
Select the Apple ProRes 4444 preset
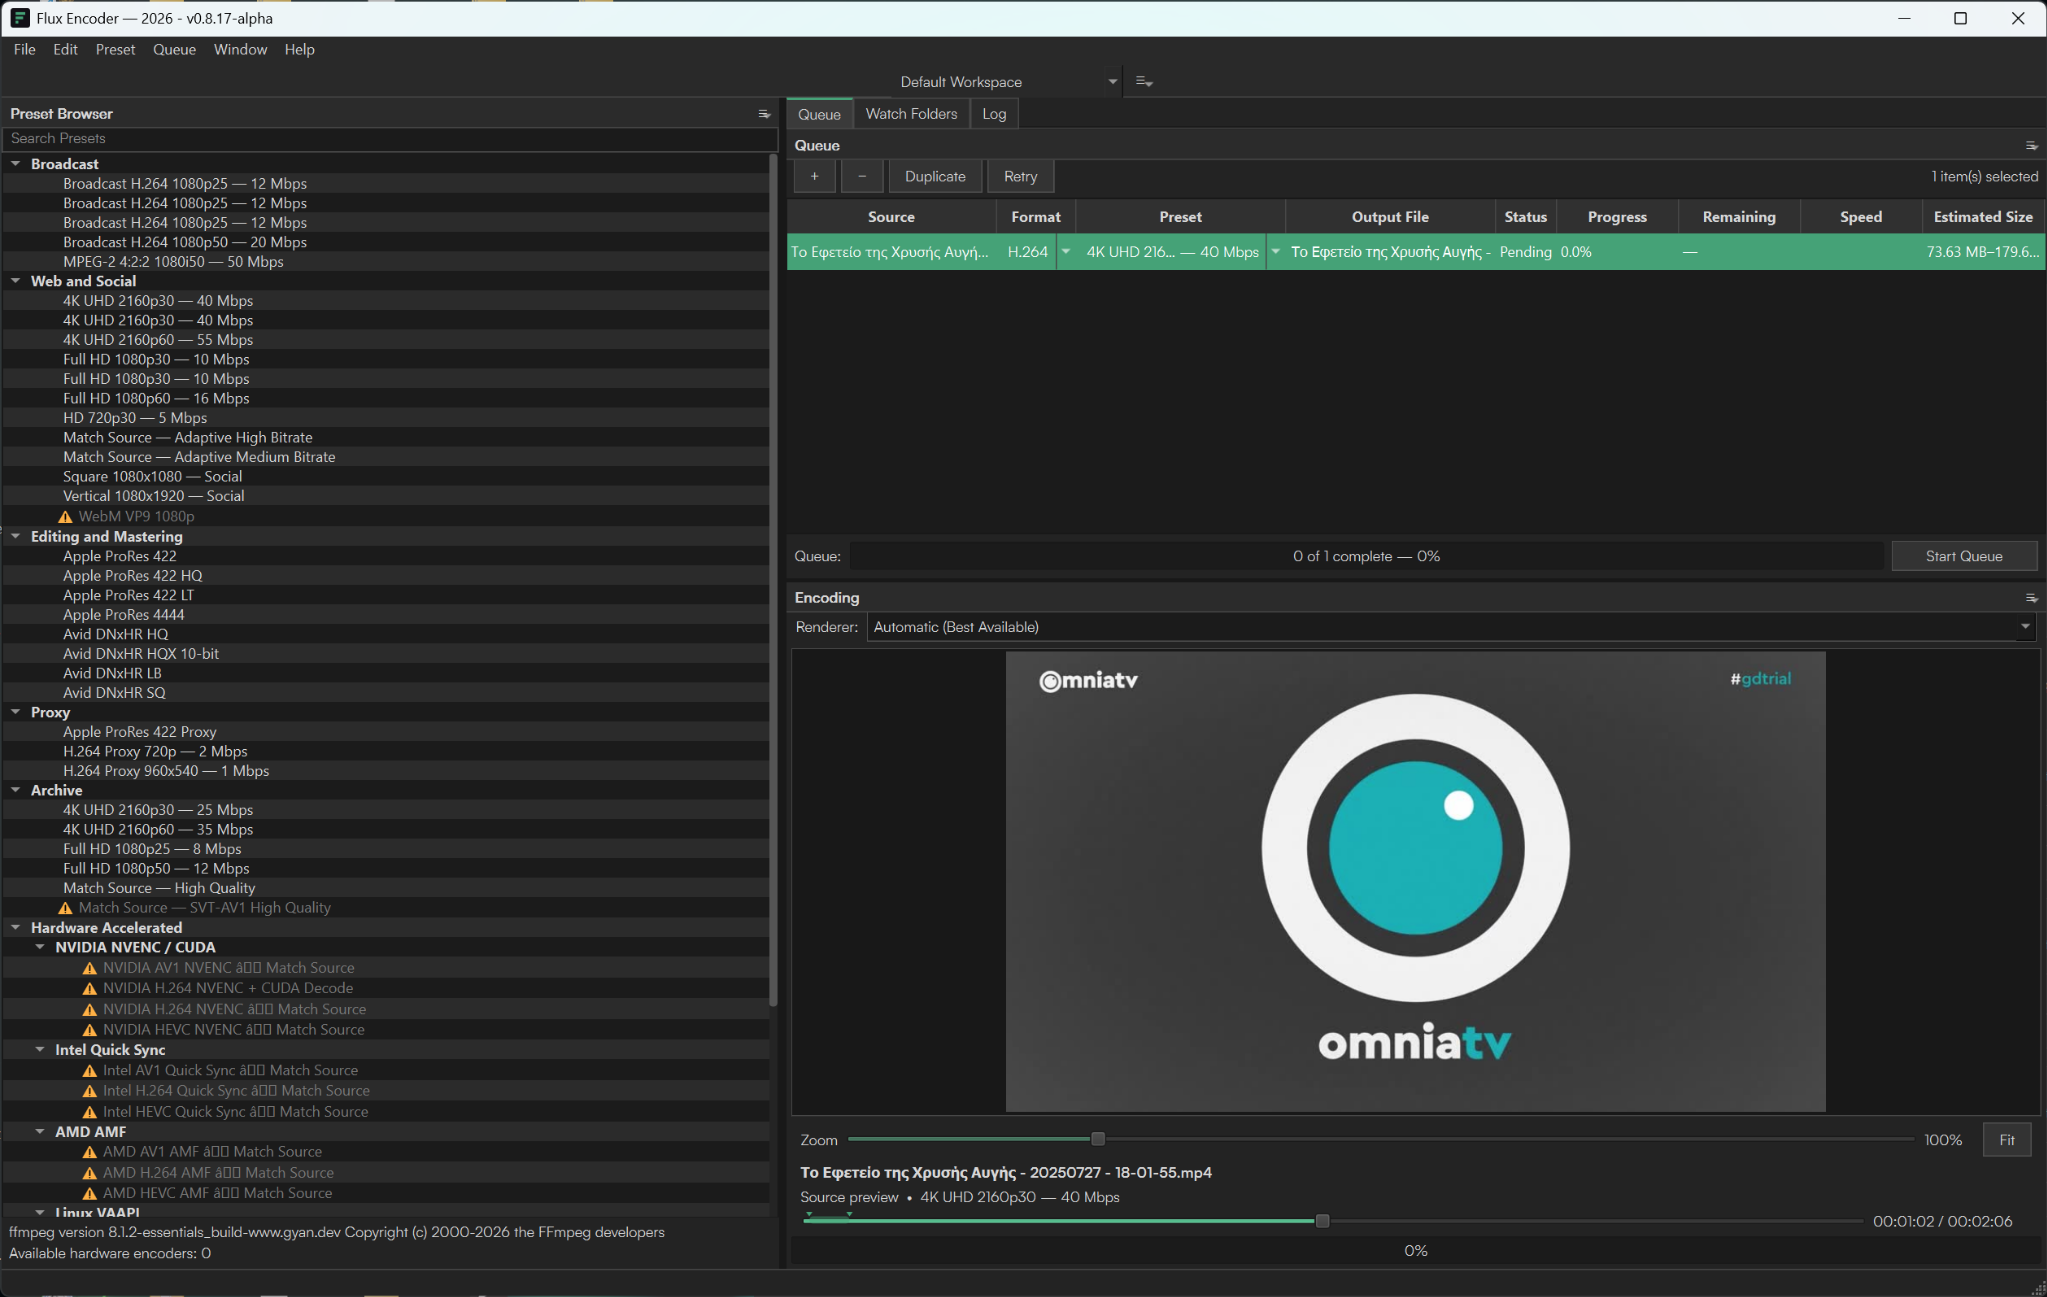click(123, 615)
